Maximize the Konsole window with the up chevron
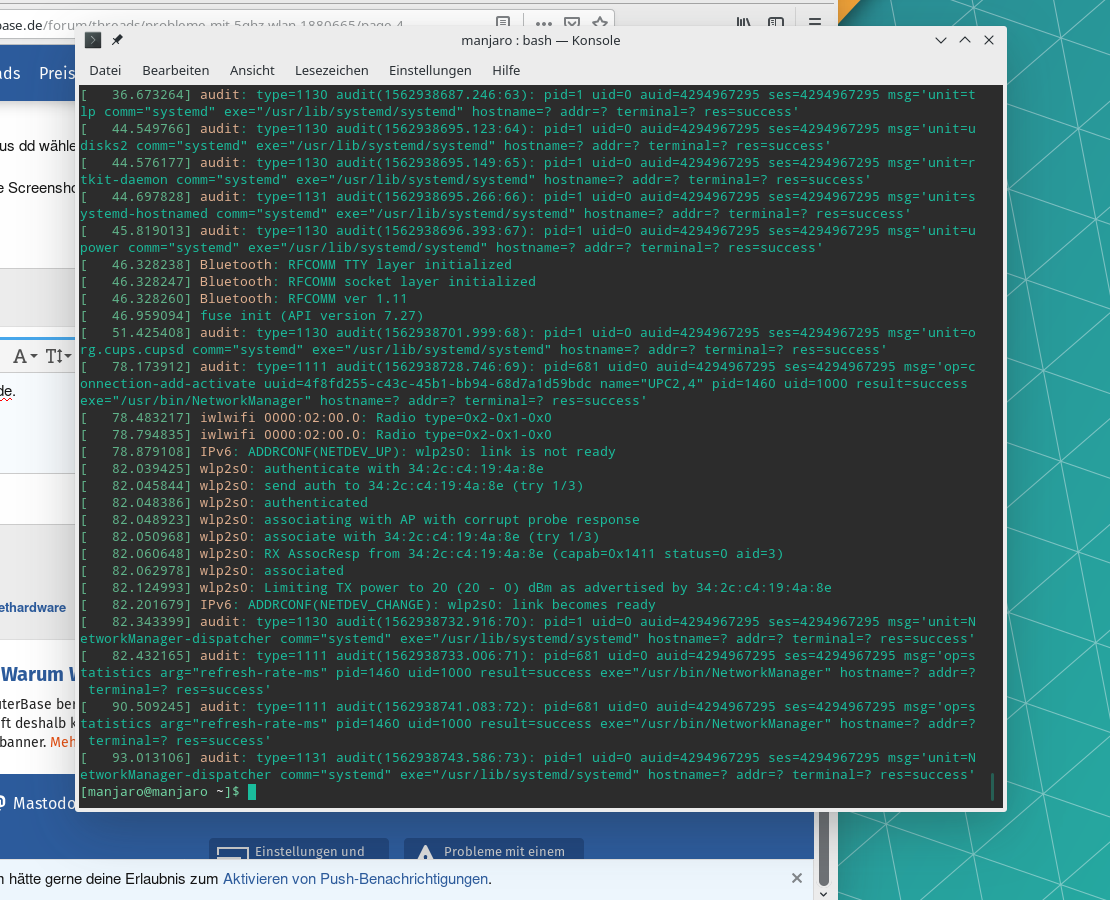This screenshot has width=1110, height=900. [x=965, y=40]
